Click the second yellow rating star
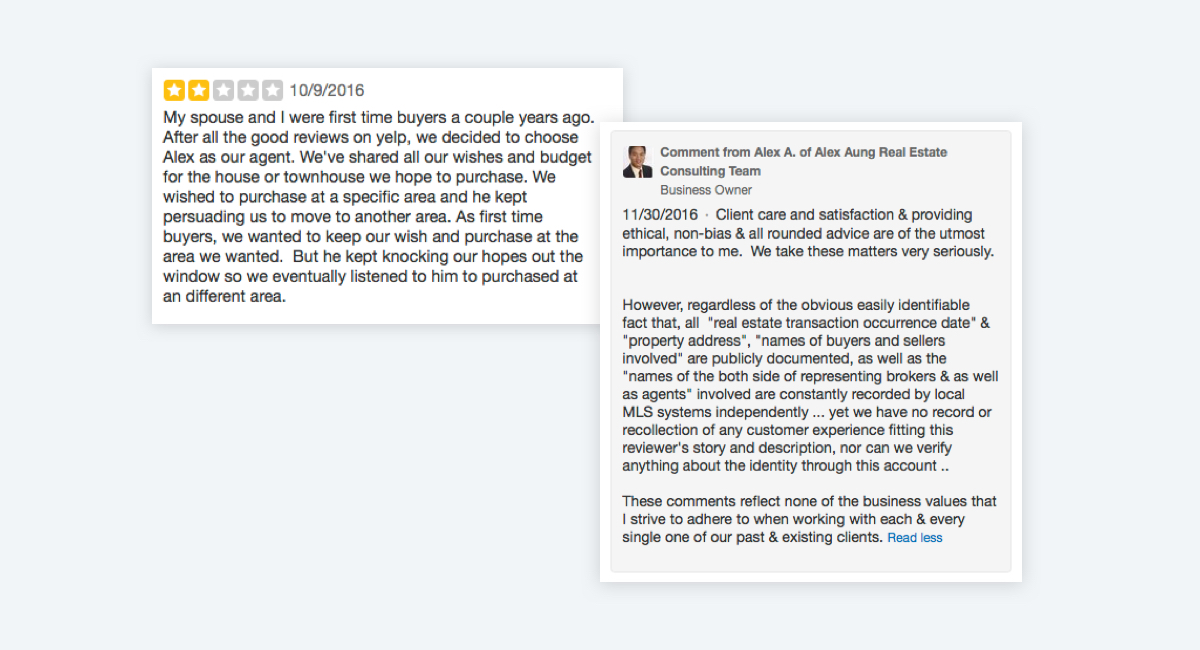 pyautogui.click(x=199, y=91)
